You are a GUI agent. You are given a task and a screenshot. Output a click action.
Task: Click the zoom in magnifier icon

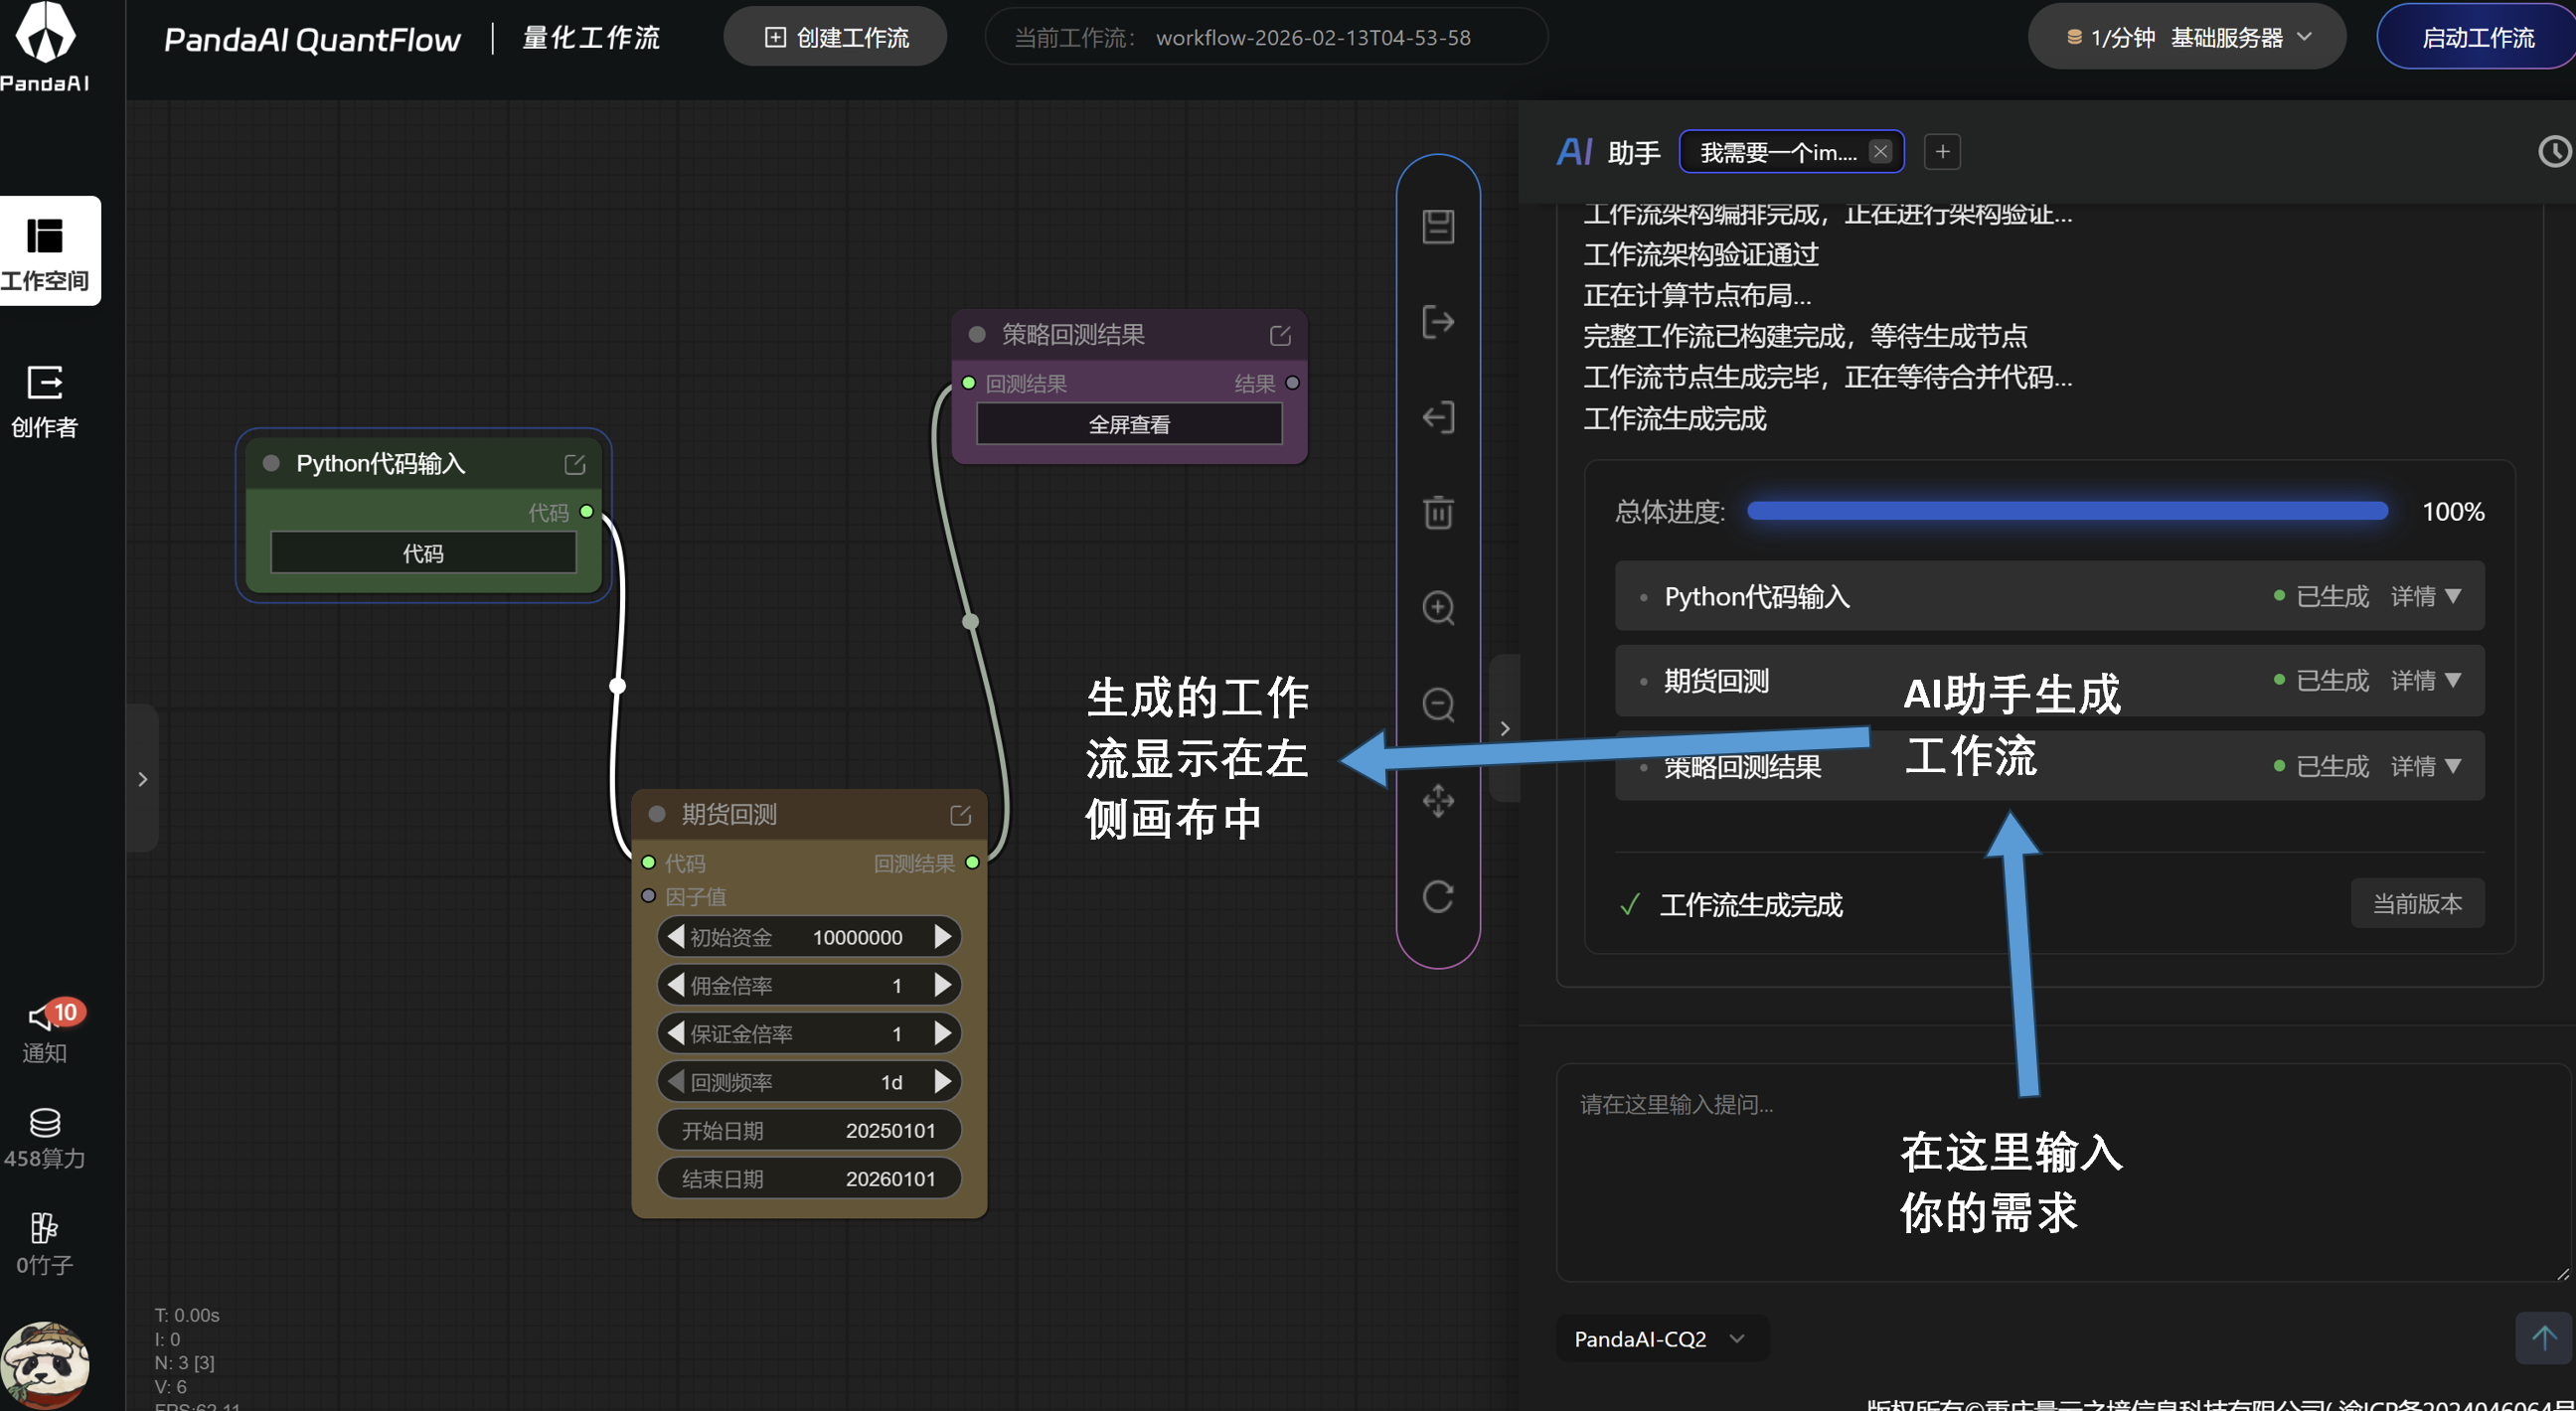click(1438, 608)
